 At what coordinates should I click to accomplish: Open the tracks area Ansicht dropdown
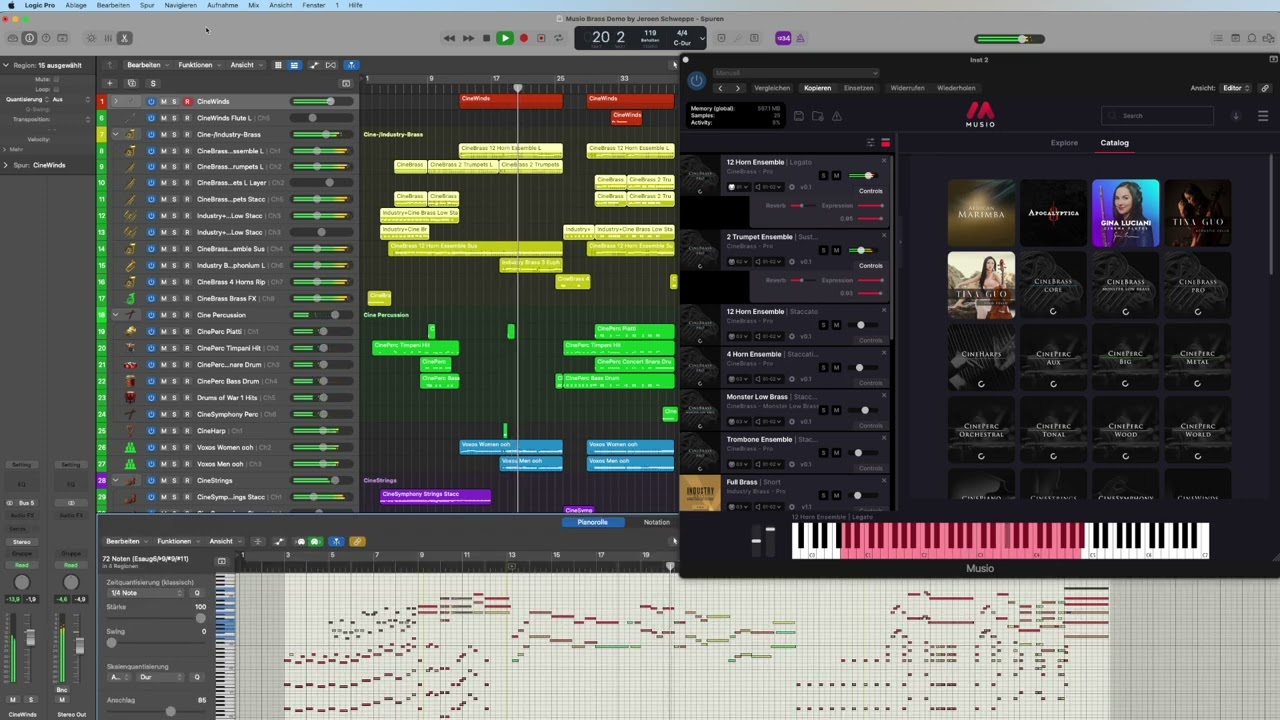click(x=245, y=65)
